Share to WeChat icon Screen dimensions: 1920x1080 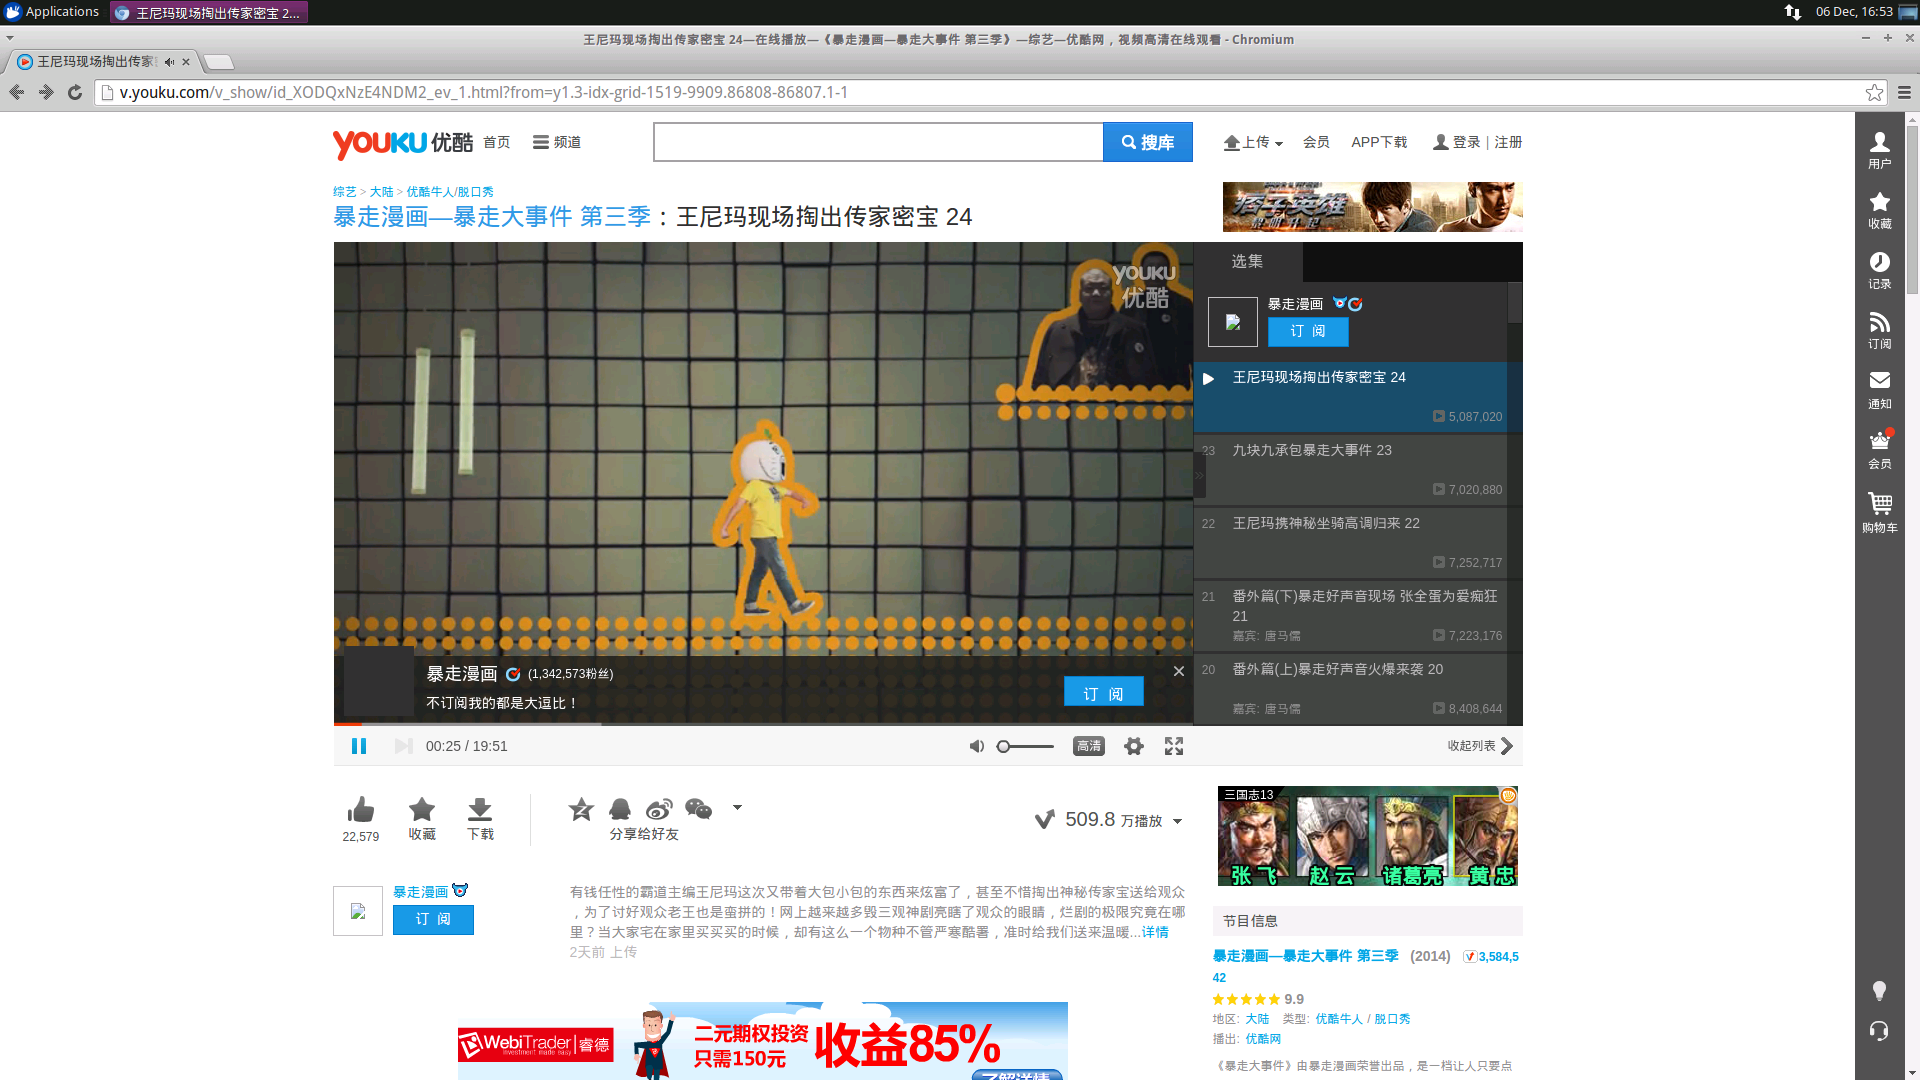(699, 809)
